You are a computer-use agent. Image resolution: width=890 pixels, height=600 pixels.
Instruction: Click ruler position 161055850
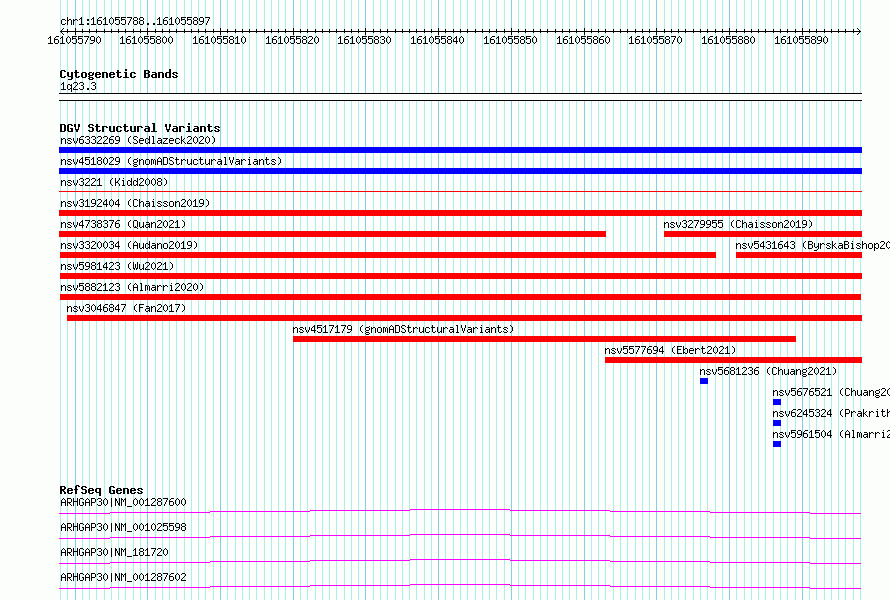coord(510,40)
